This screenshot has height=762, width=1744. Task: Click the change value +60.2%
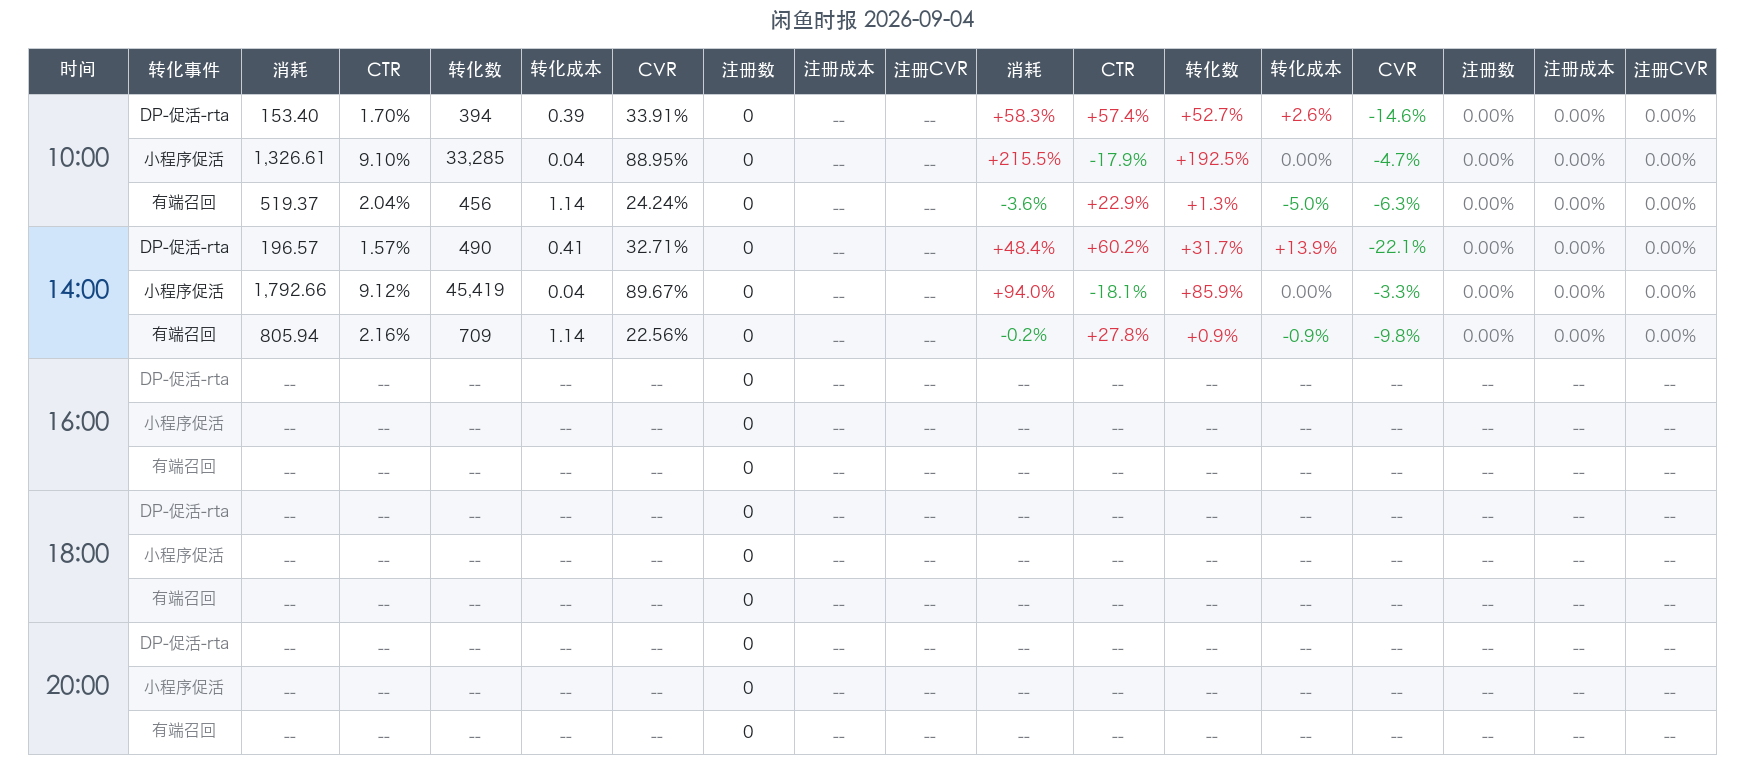[1118, 248]
